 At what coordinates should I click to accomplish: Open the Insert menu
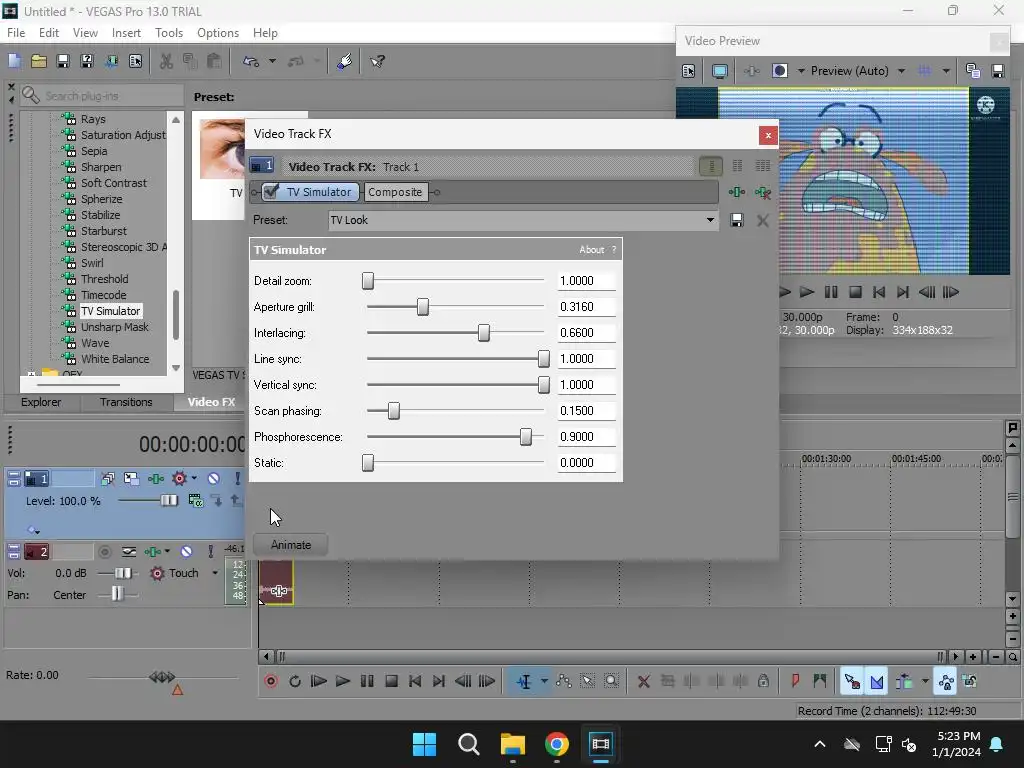tap(126, 33)
